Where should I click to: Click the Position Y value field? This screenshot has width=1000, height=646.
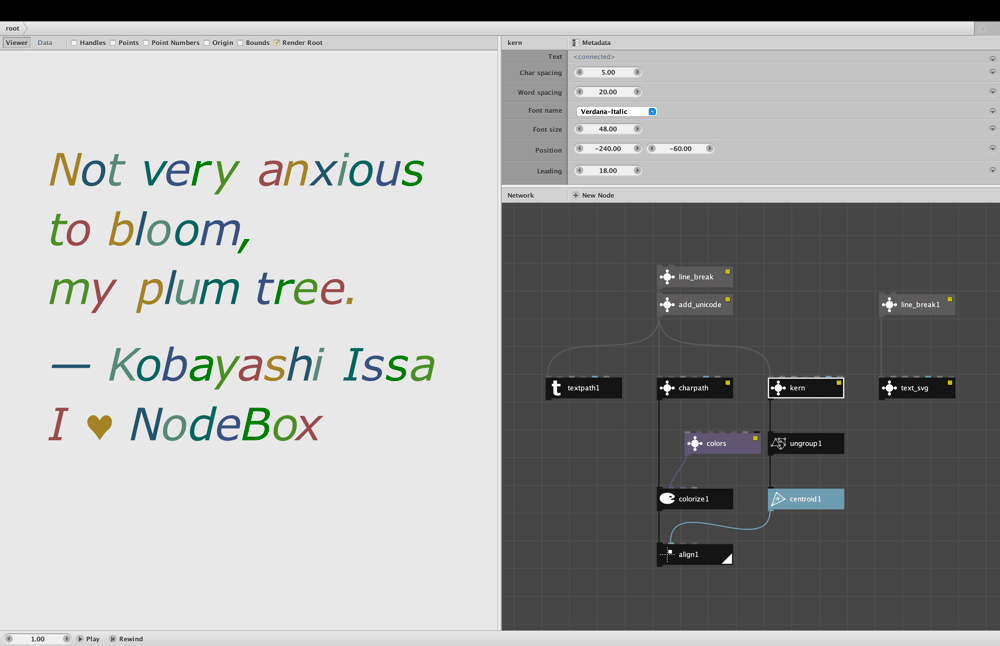(681, 149)
